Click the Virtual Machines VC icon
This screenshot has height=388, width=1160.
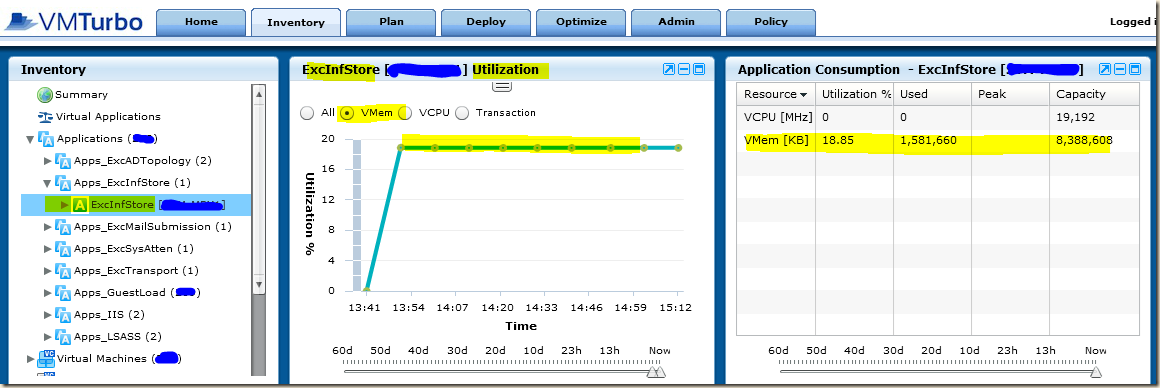[46, 359]
